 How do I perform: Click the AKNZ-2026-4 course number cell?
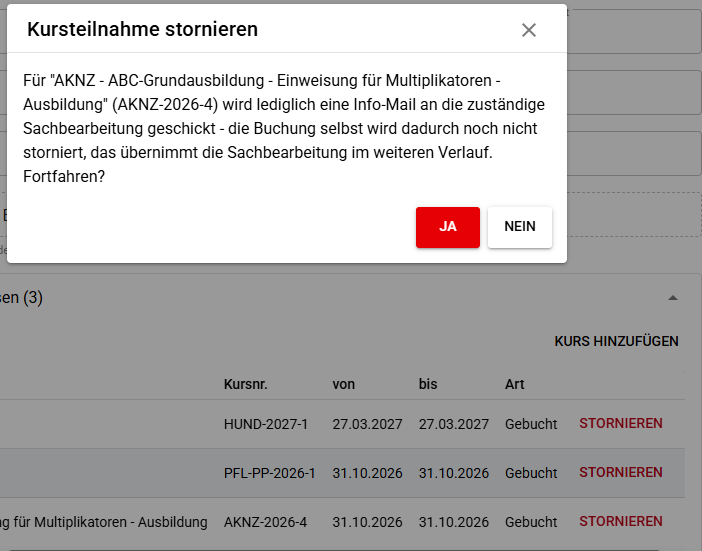point(265,522)
